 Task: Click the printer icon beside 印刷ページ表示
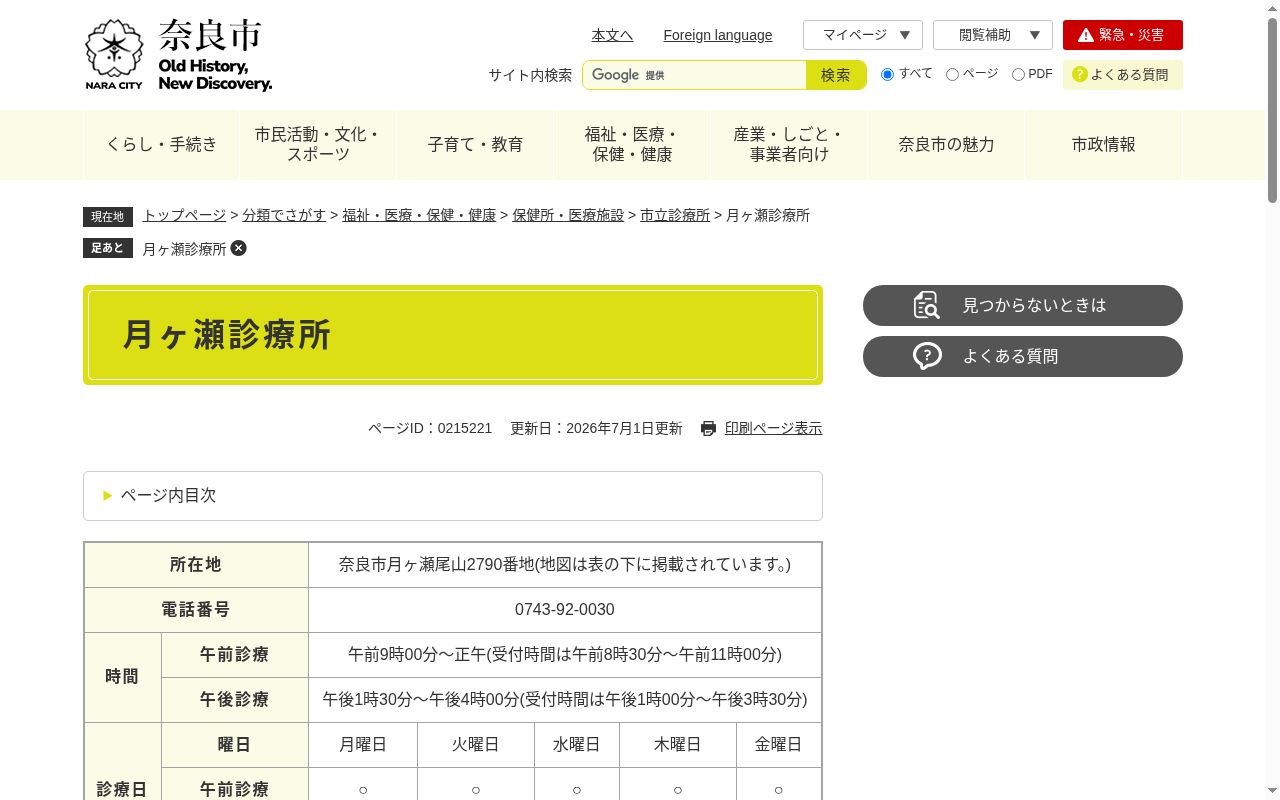click(x=708, y=428)
